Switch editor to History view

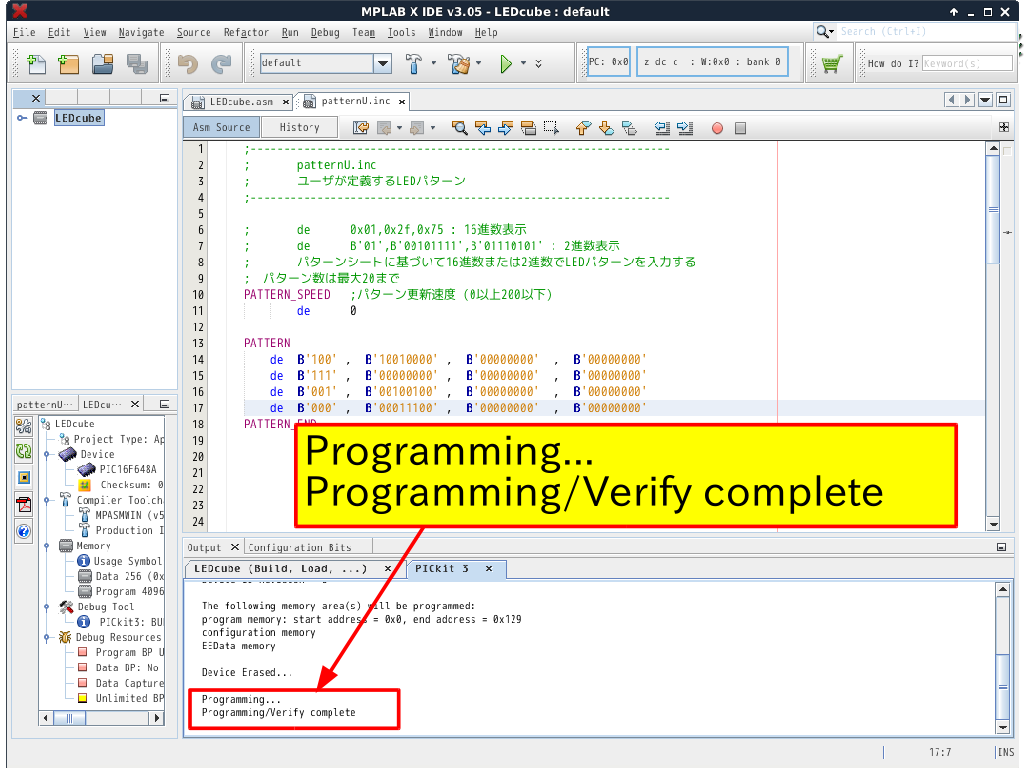pyautogui.click(x=300, y=127)
